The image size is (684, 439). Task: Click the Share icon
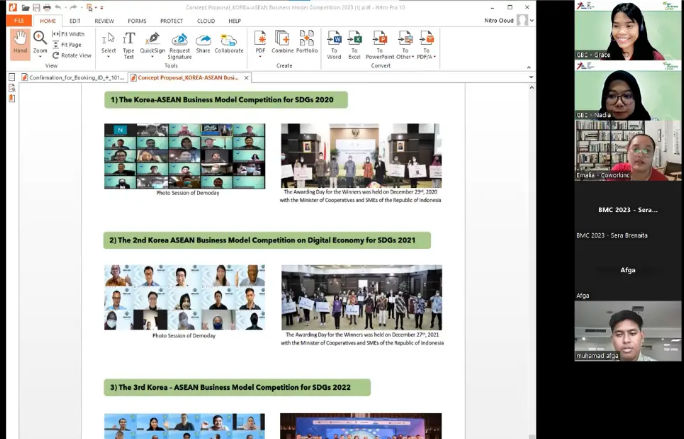[x=204, y=42]
